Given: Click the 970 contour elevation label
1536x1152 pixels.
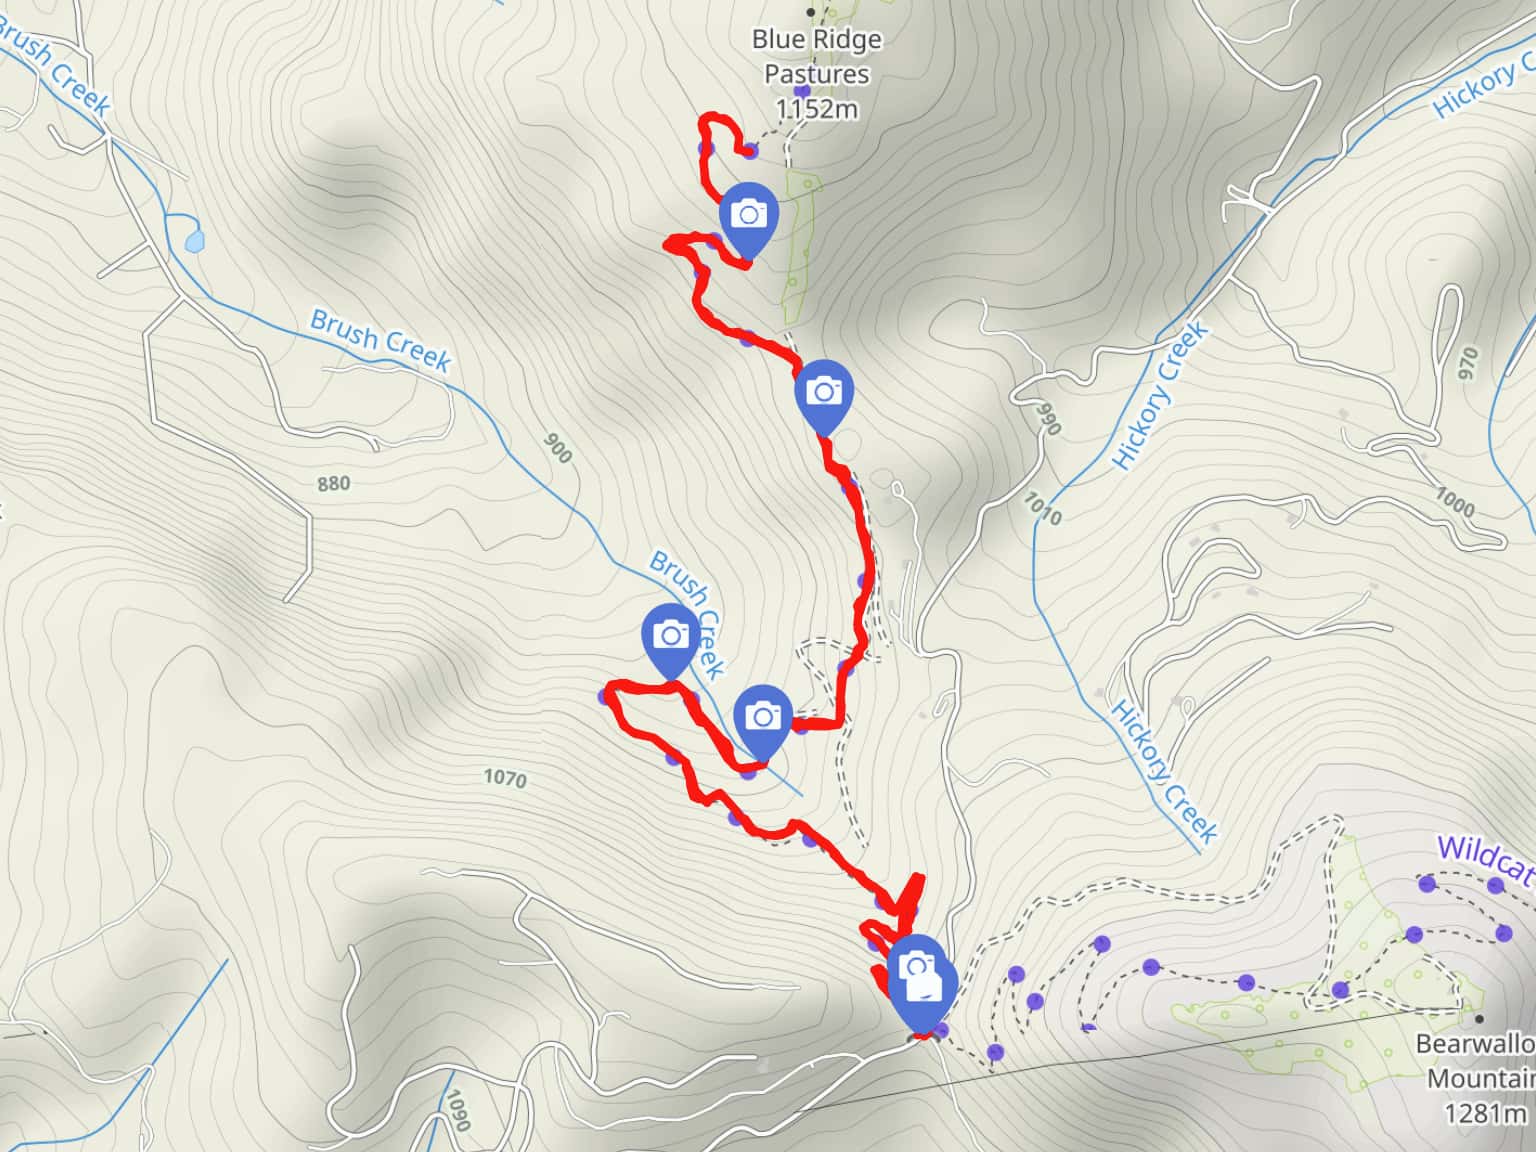Looking at the screenshot, I should [x=1468, y=363].
